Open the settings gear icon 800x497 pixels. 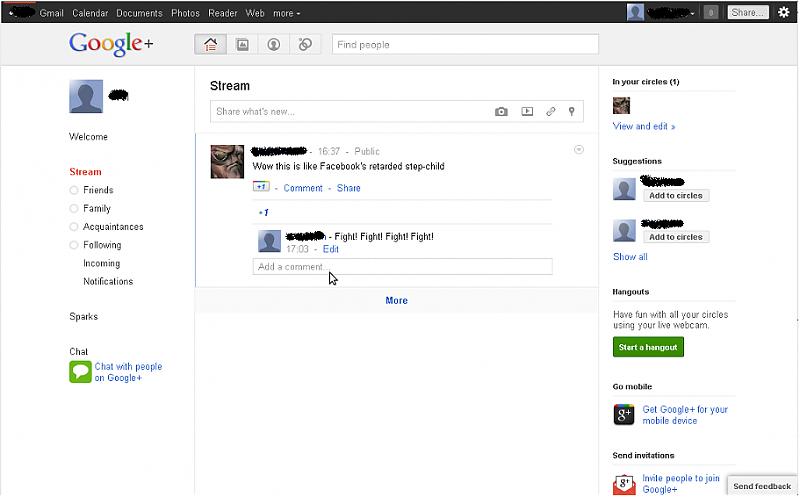click(783, 12)
